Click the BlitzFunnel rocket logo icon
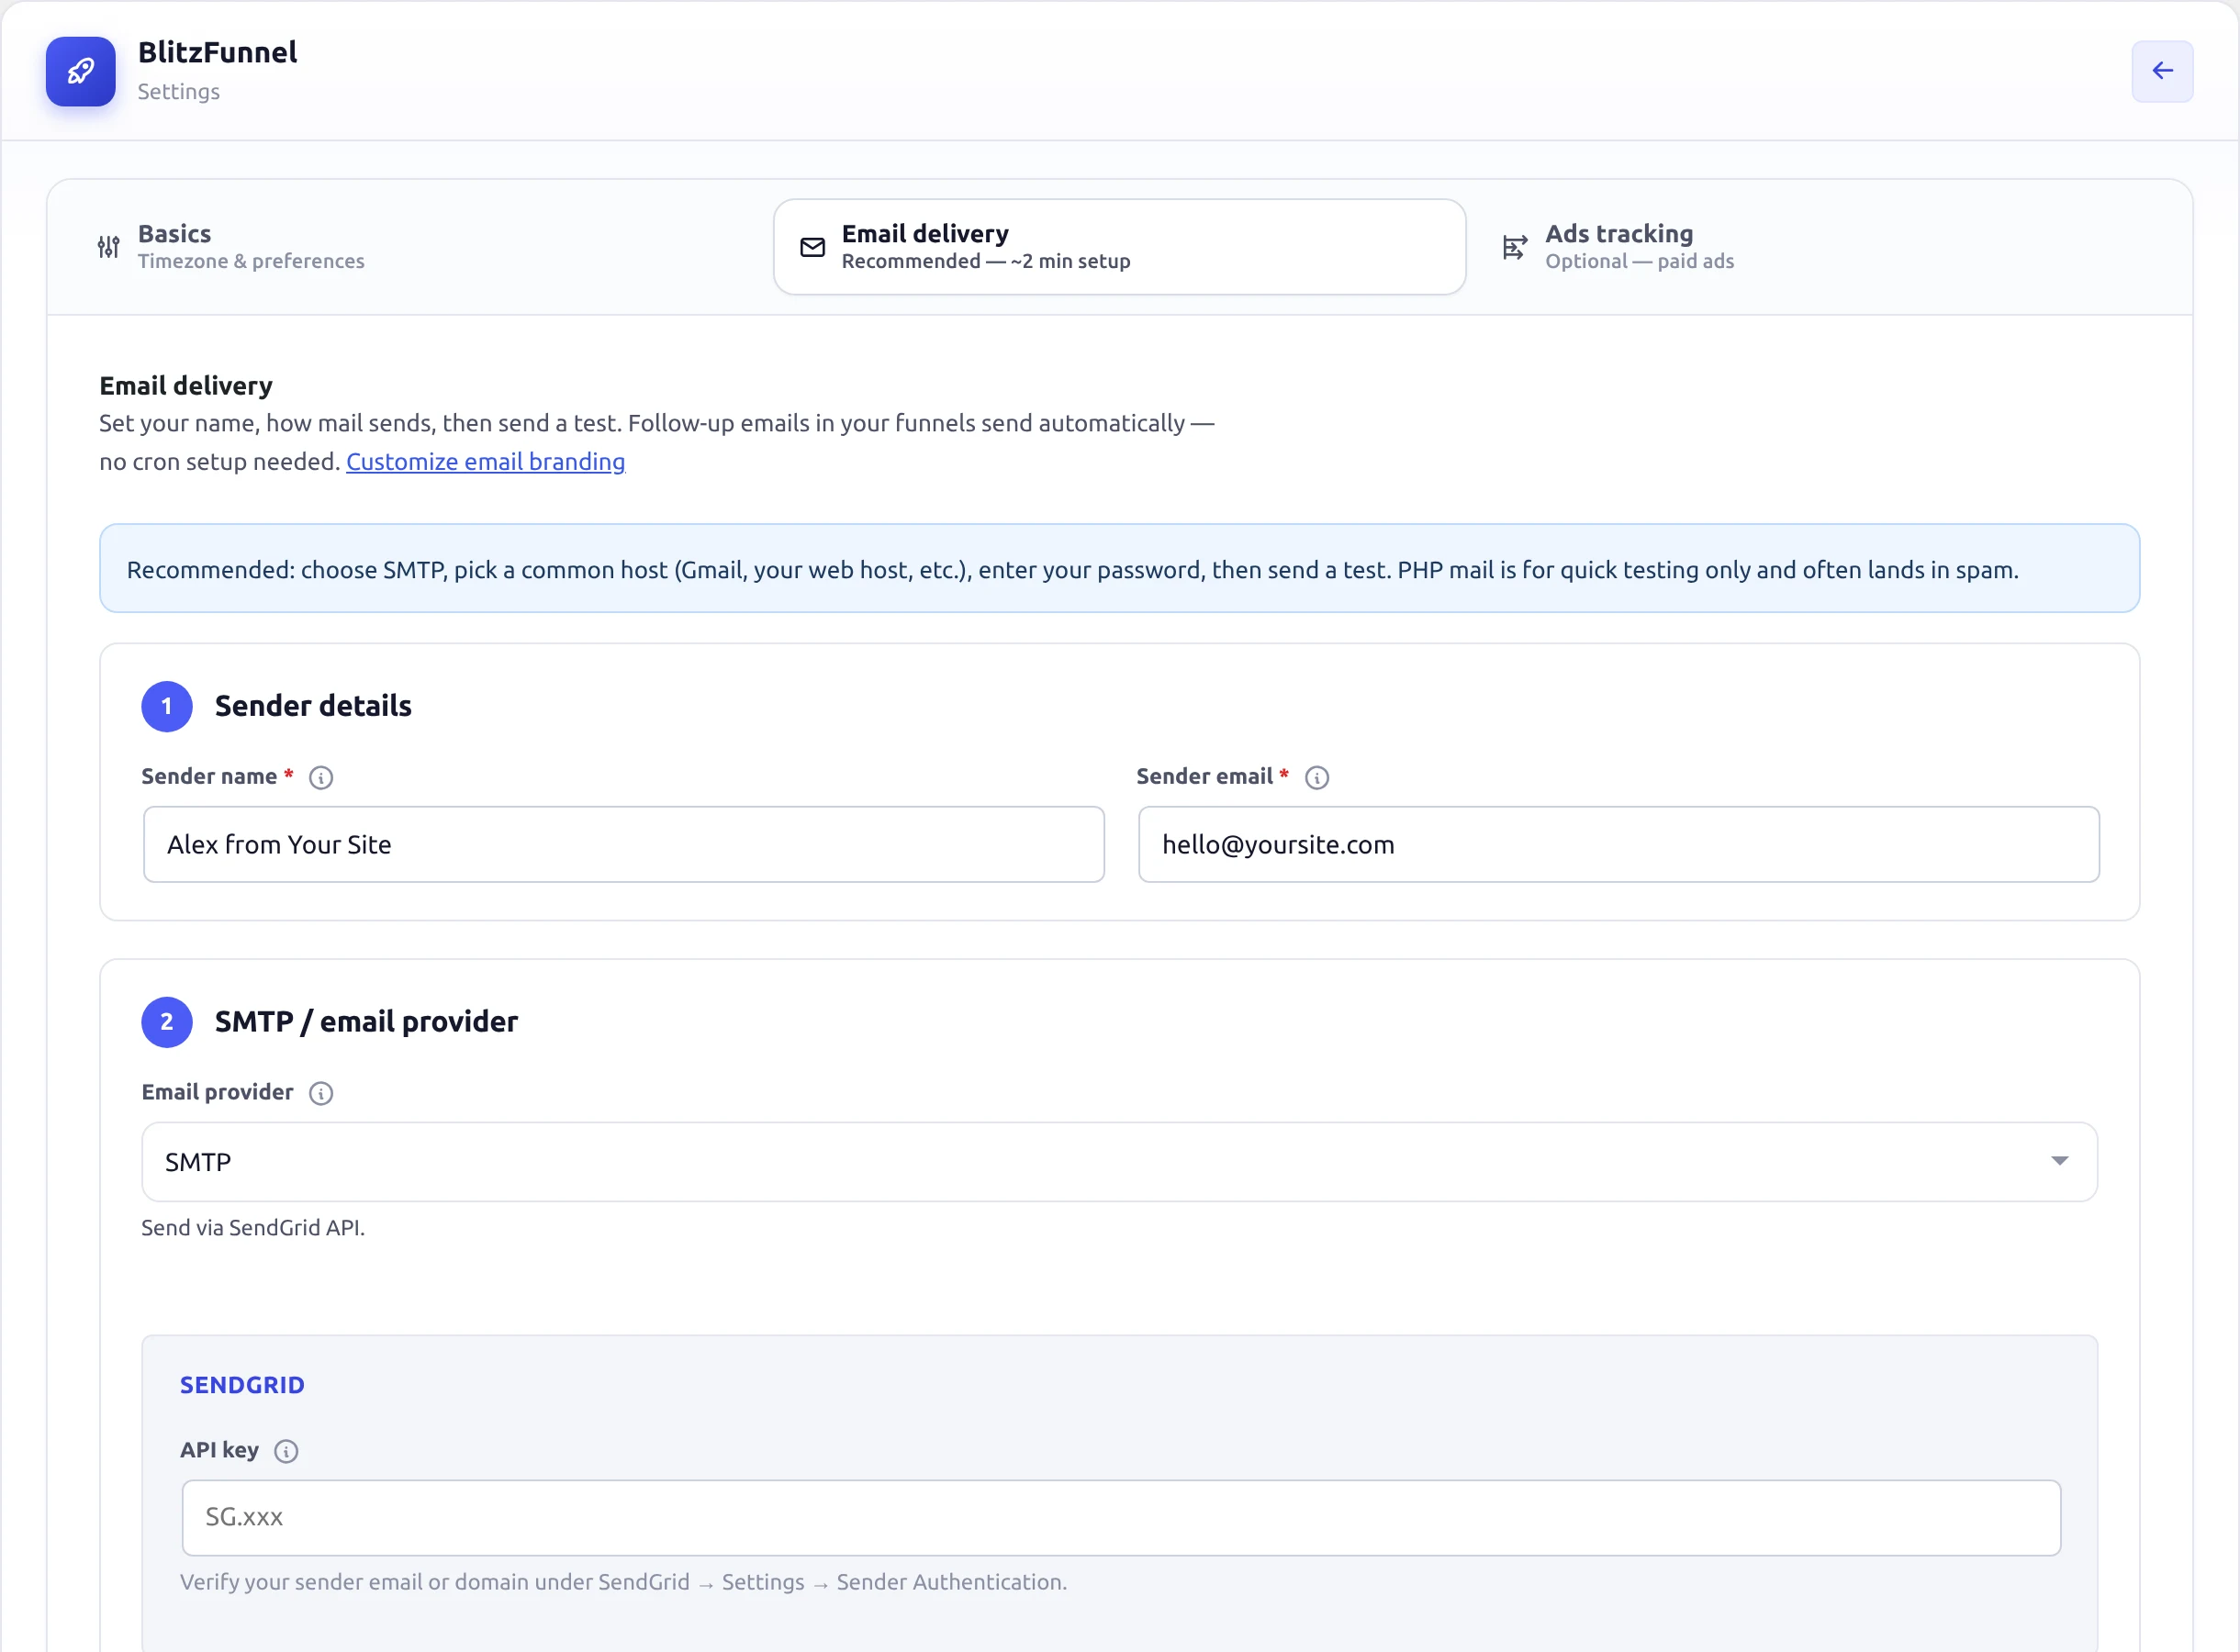The width and height of the screenshot is (2240, 1652). [x=81, y=71]
